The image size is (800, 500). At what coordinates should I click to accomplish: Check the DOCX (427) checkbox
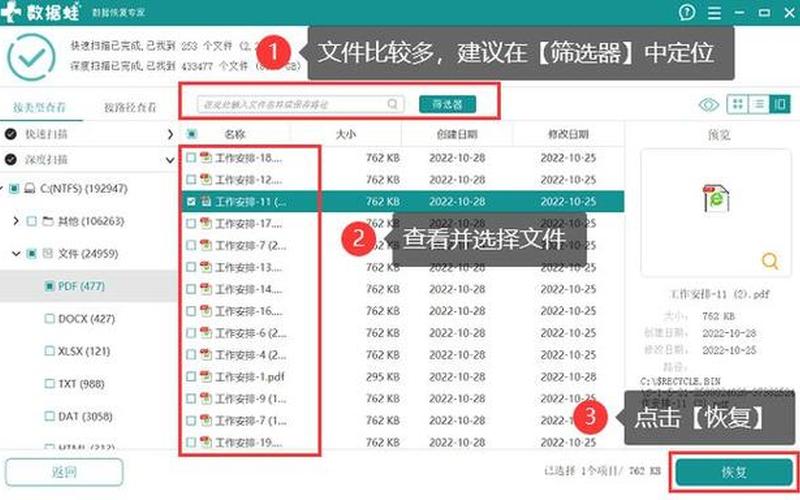49,319
